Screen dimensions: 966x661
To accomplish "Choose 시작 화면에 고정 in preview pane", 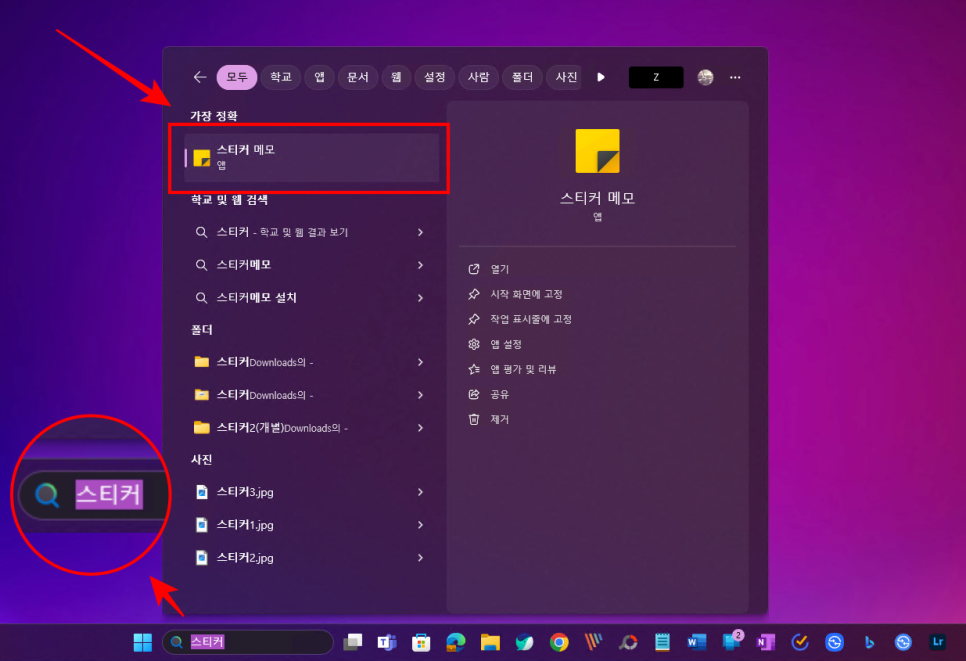I will click(515, 294).
